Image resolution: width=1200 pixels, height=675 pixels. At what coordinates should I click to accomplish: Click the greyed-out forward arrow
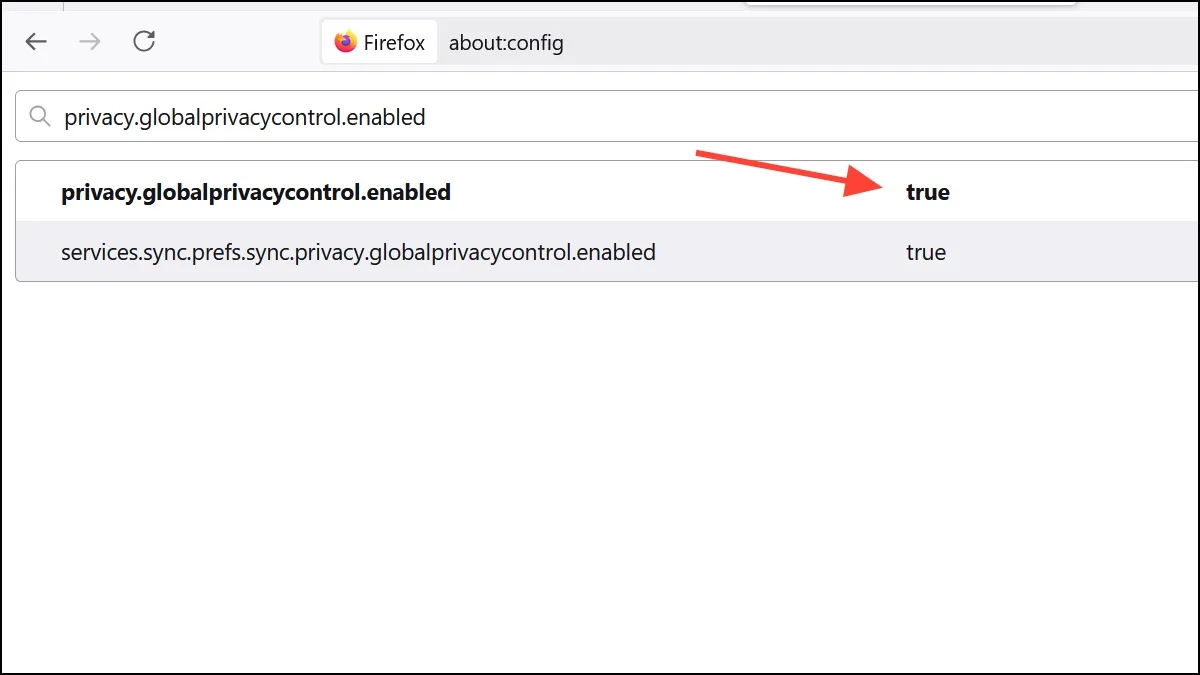tap(90, 42)
